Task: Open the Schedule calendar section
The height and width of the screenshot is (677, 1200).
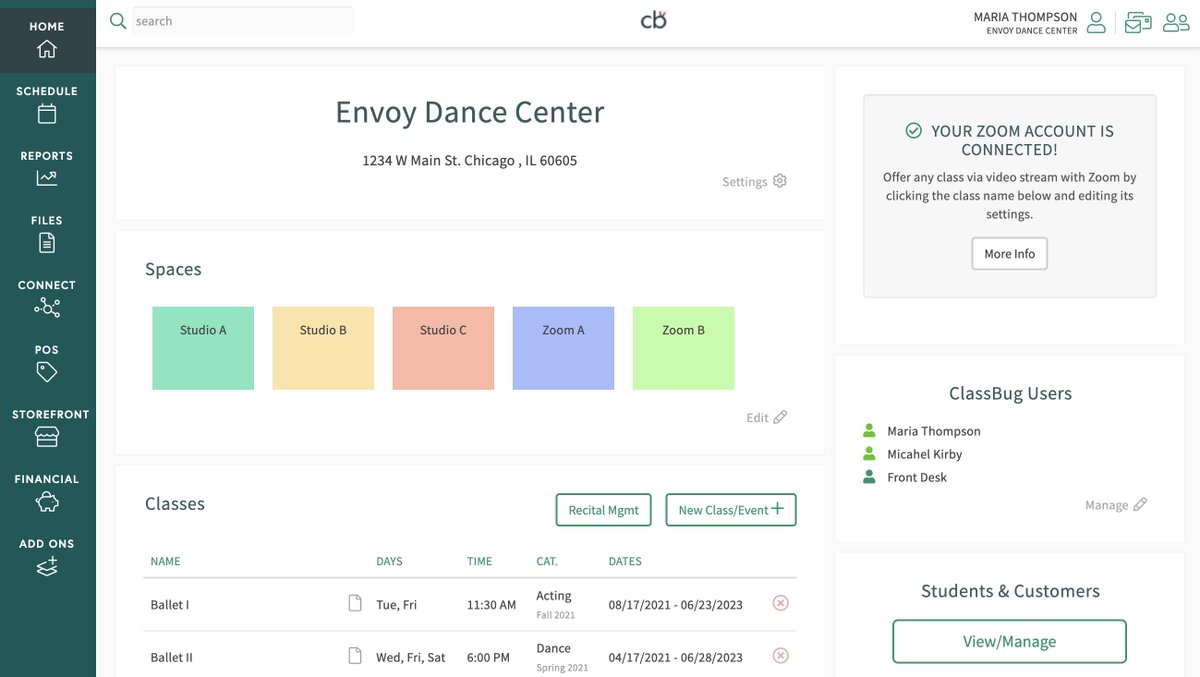Action: 47,103
